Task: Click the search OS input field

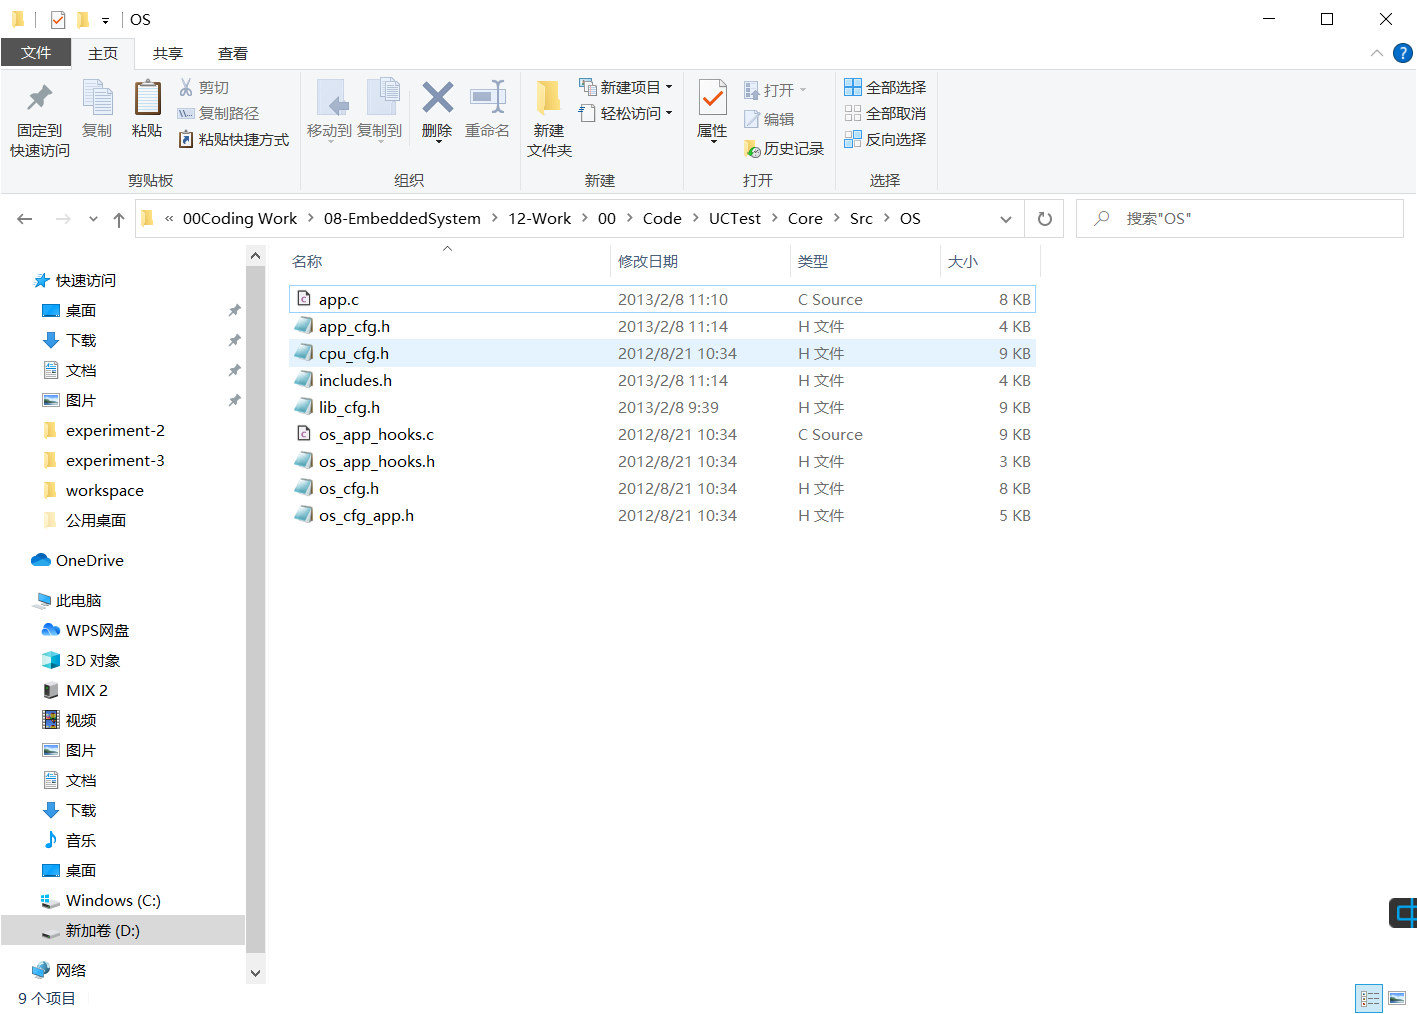Action: 1240,218
